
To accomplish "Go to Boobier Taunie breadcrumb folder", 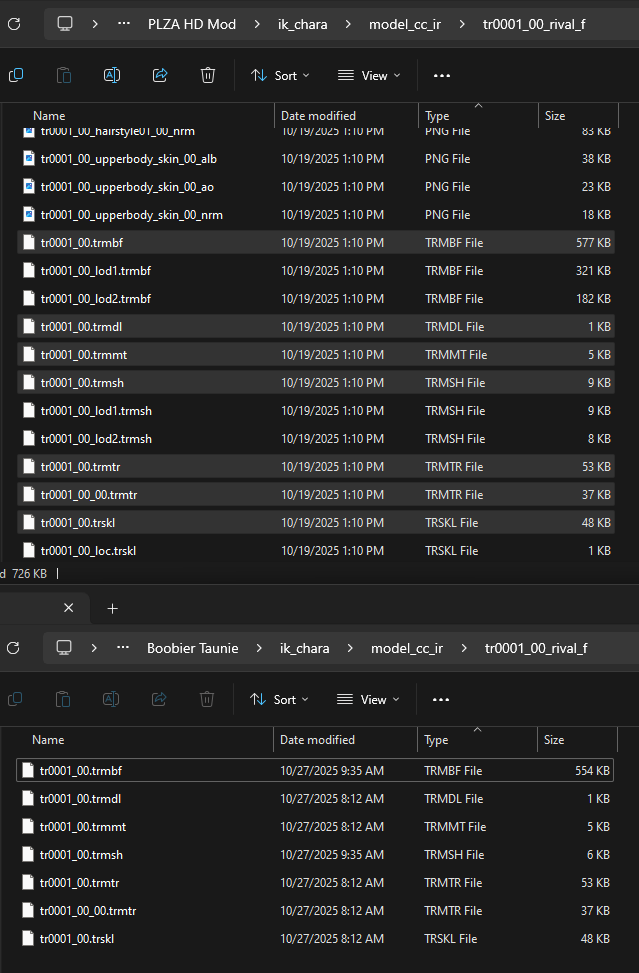I will click(x=192, y=648).
